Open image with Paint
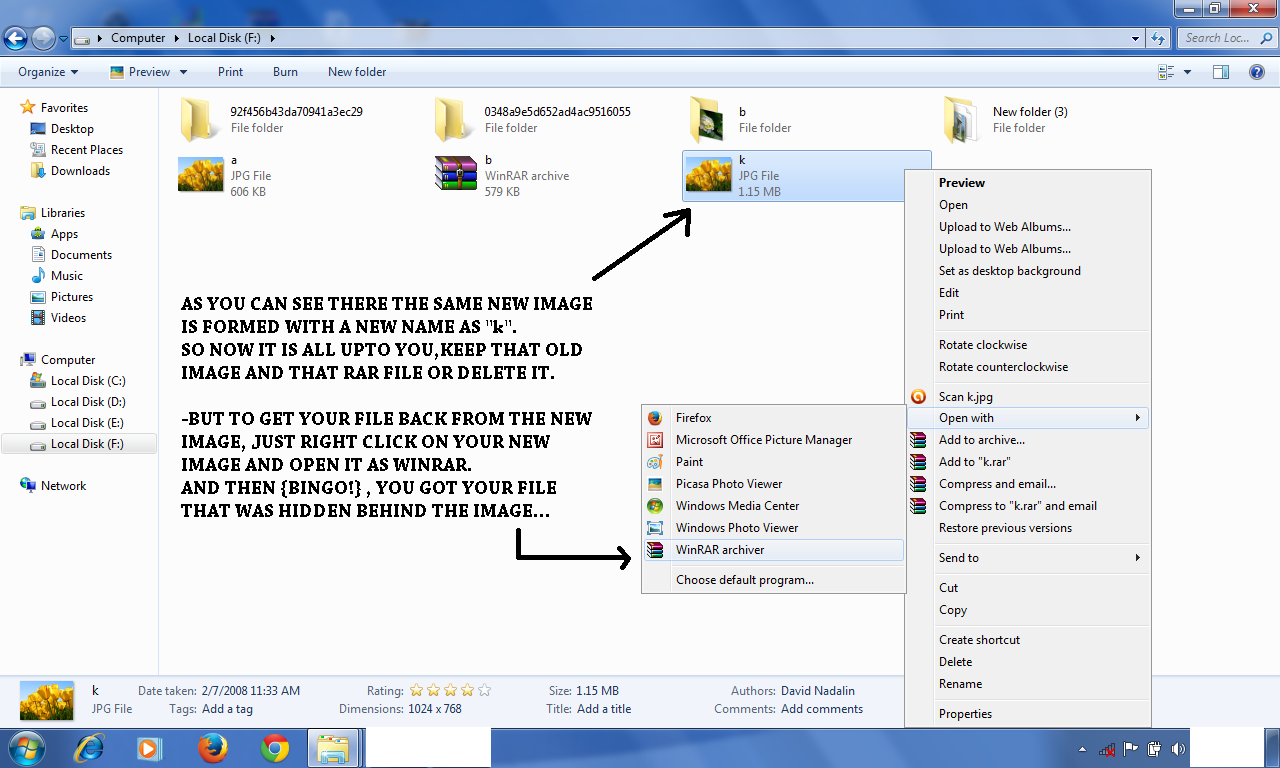 tap(773, 462)
